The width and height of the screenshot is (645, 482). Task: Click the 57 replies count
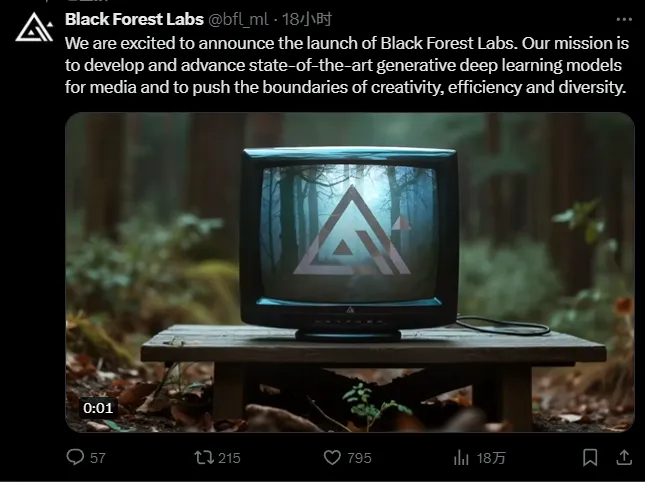click(x=98, y=458)
